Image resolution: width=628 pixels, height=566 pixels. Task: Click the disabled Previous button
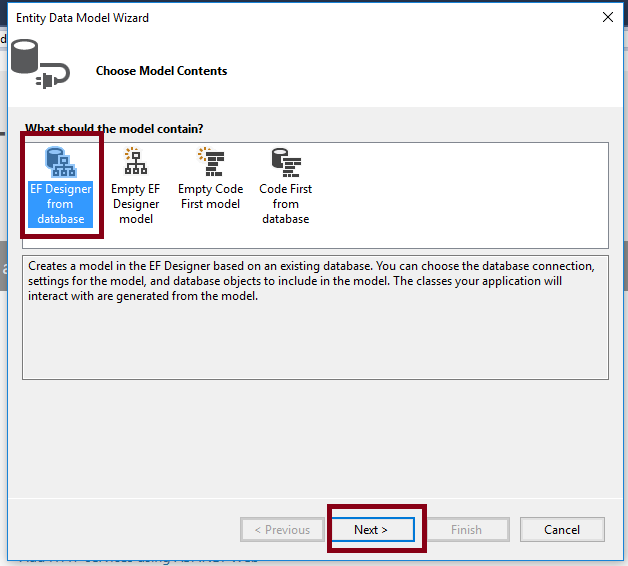(282, 530)
